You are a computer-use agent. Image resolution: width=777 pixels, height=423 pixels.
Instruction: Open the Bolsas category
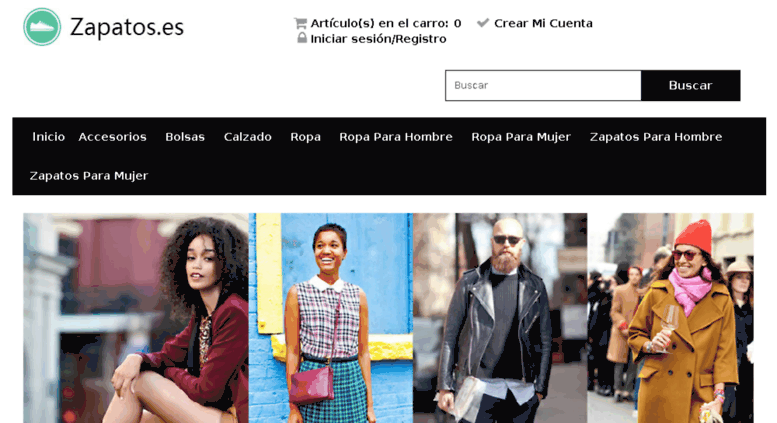pyautogui.click(x=185, y=137)
